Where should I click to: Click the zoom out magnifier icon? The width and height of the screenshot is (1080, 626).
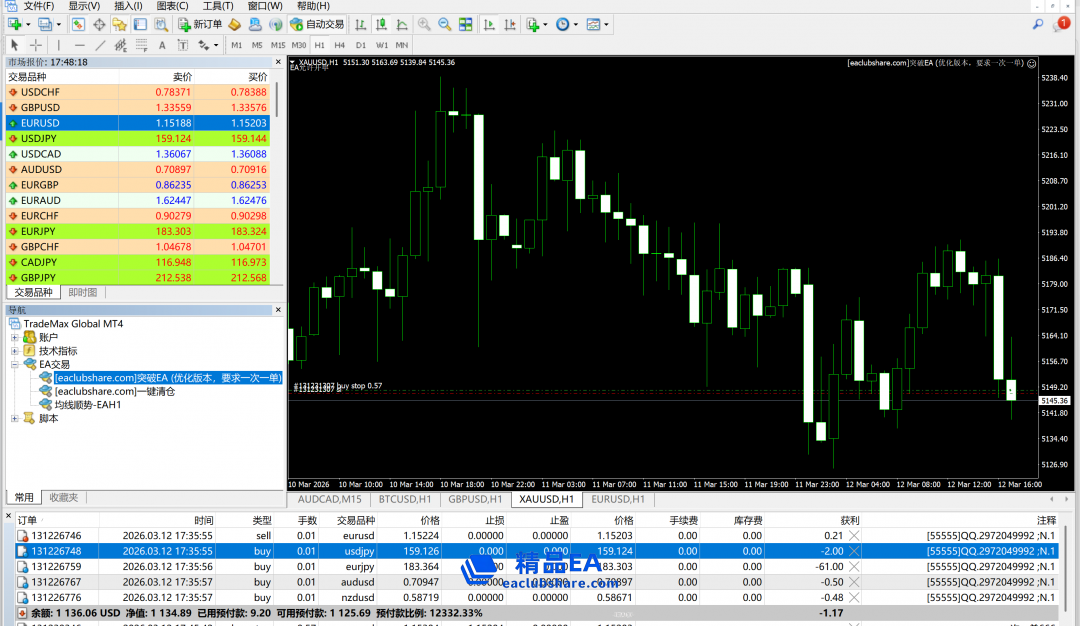445,24
